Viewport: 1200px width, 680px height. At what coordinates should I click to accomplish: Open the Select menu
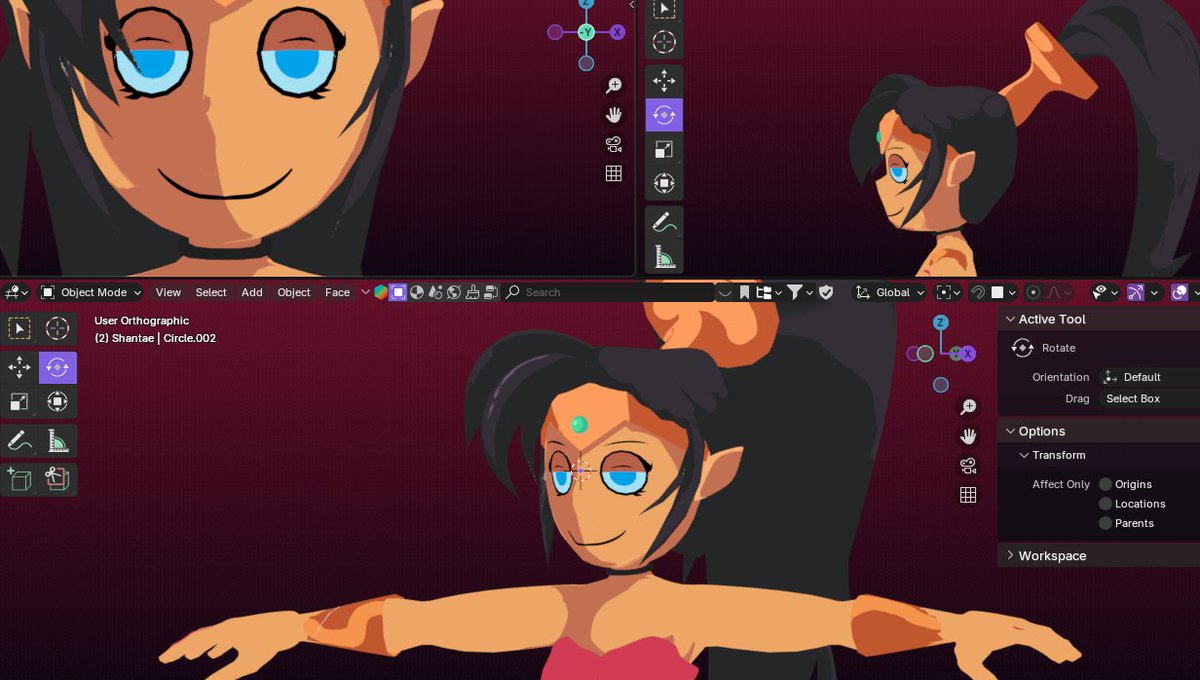point(211,292)
